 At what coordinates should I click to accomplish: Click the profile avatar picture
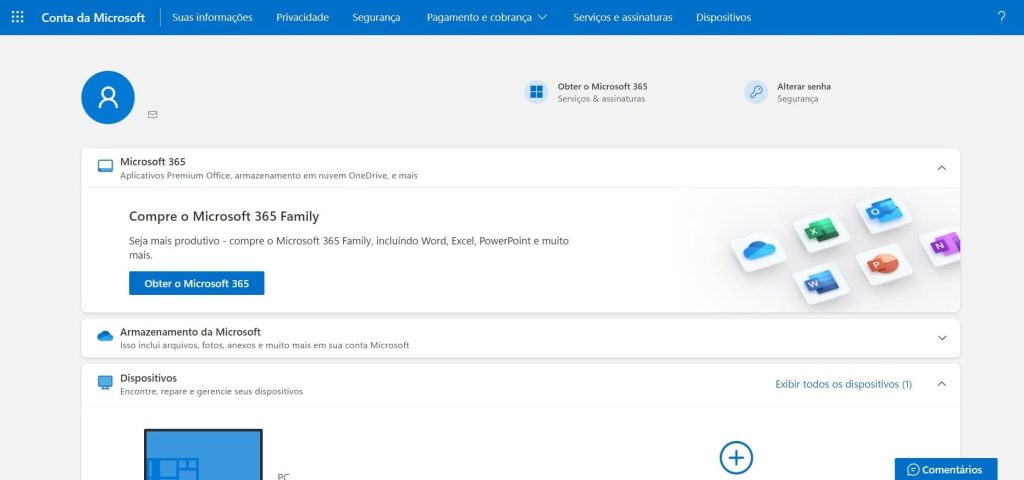[108, 97]
